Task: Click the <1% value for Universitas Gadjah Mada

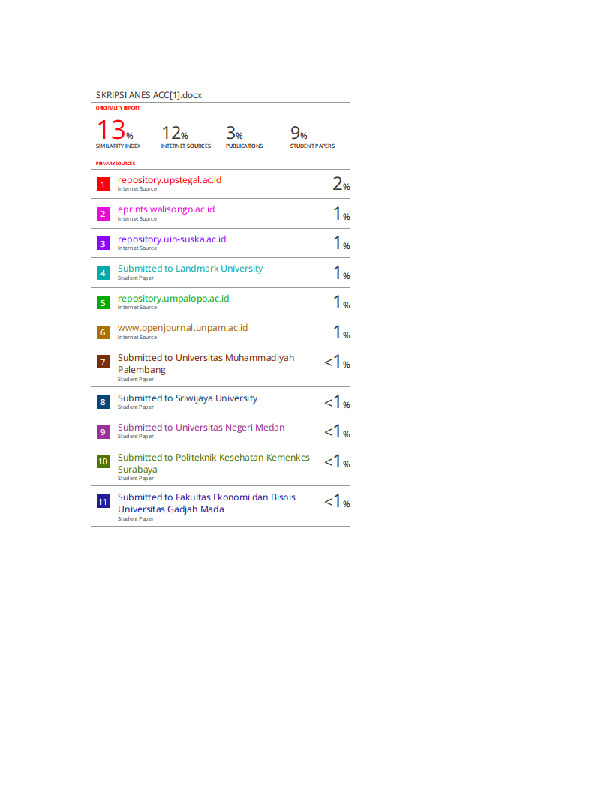Action: point(337,501)
